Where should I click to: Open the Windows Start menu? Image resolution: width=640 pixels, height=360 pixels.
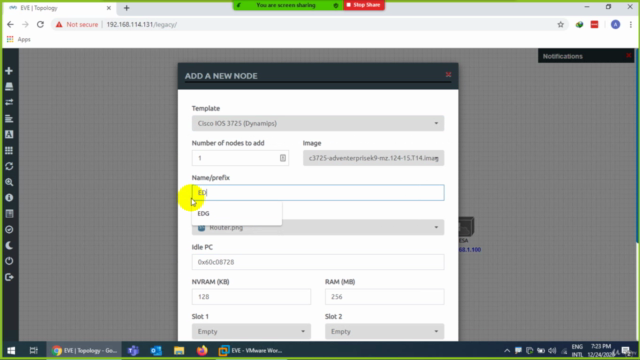click(x=11, y=350)
